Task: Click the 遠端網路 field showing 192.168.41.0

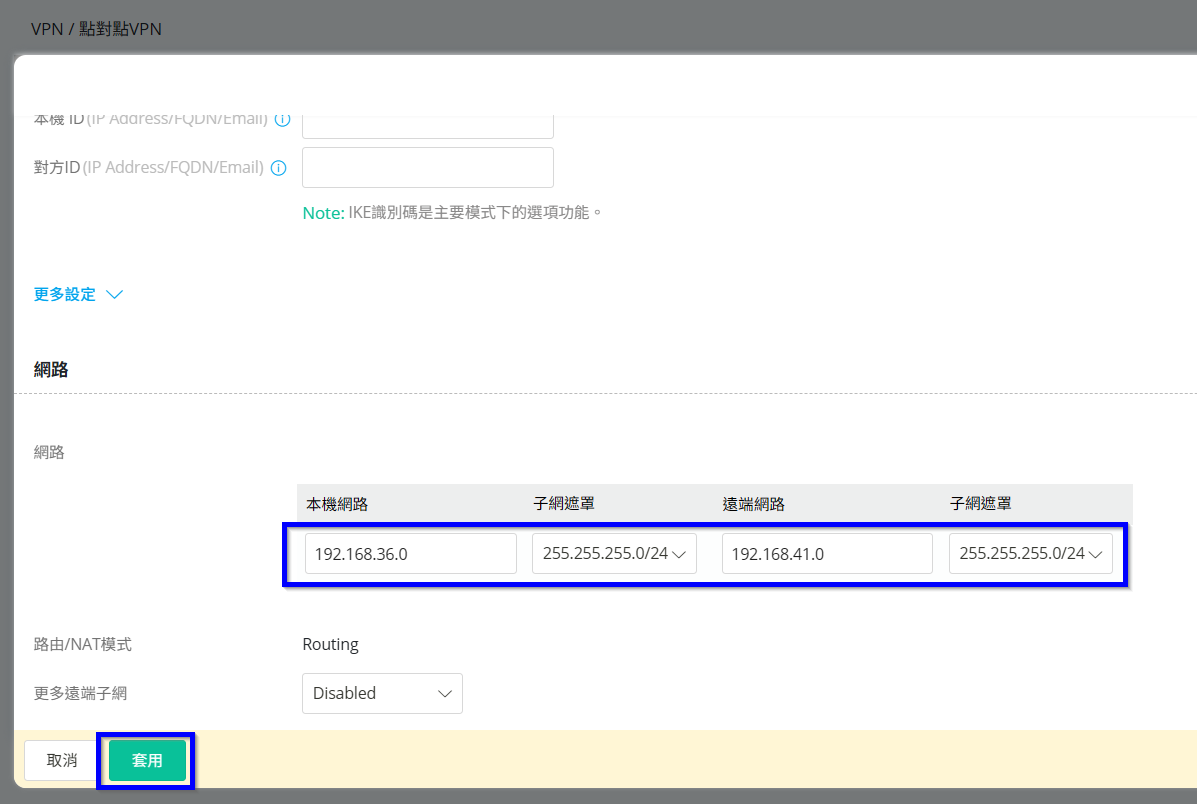Action: (x=826, y=553)
